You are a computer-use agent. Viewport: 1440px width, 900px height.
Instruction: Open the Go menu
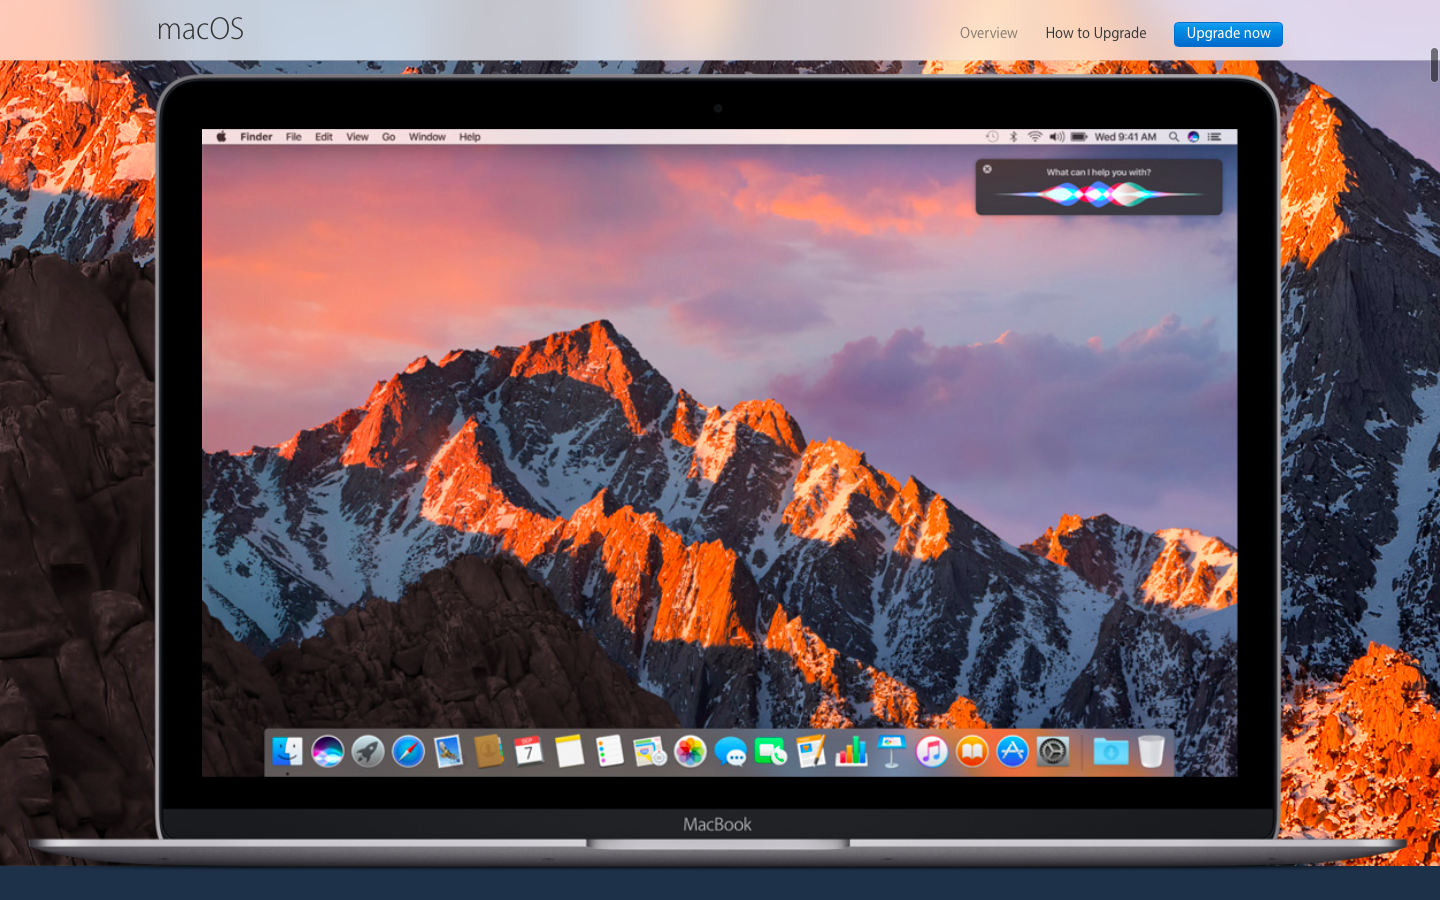(389, 137)
